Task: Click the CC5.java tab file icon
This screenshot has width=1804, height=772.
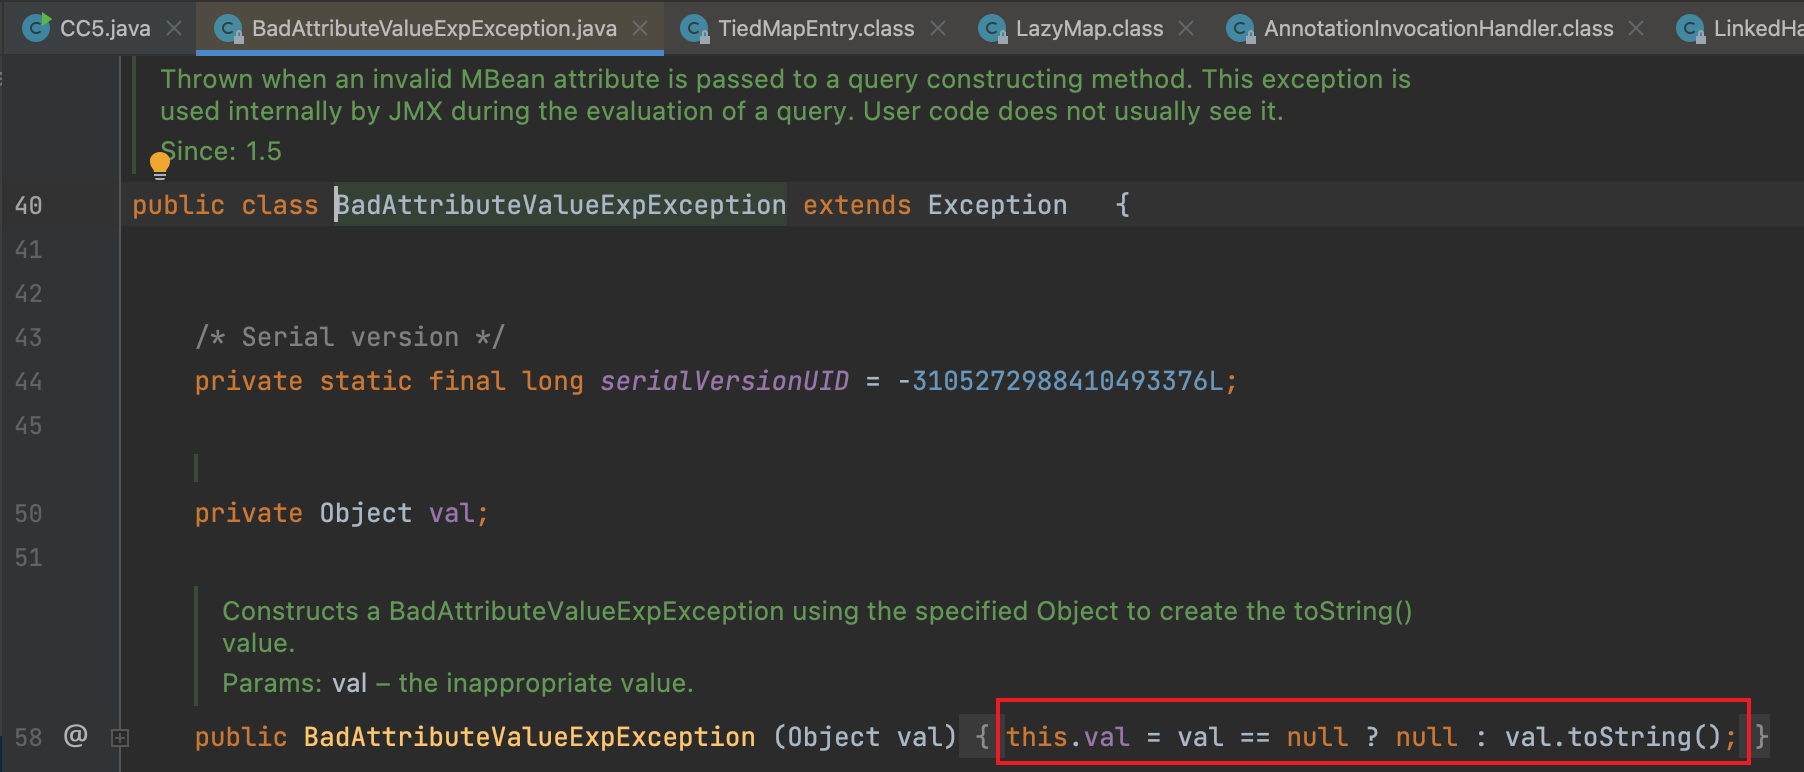Action: 37,28
